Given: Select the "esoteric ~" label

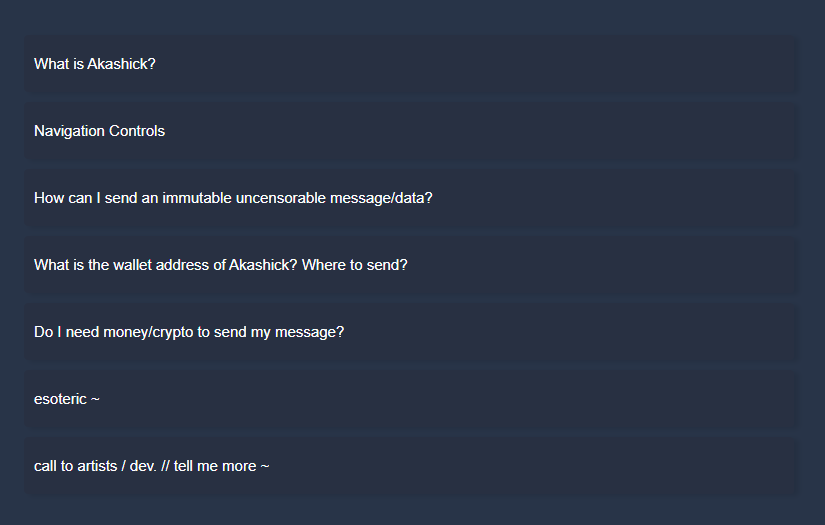Looking at the screenshot, I should pyautogui.click(x=67, y=399).
